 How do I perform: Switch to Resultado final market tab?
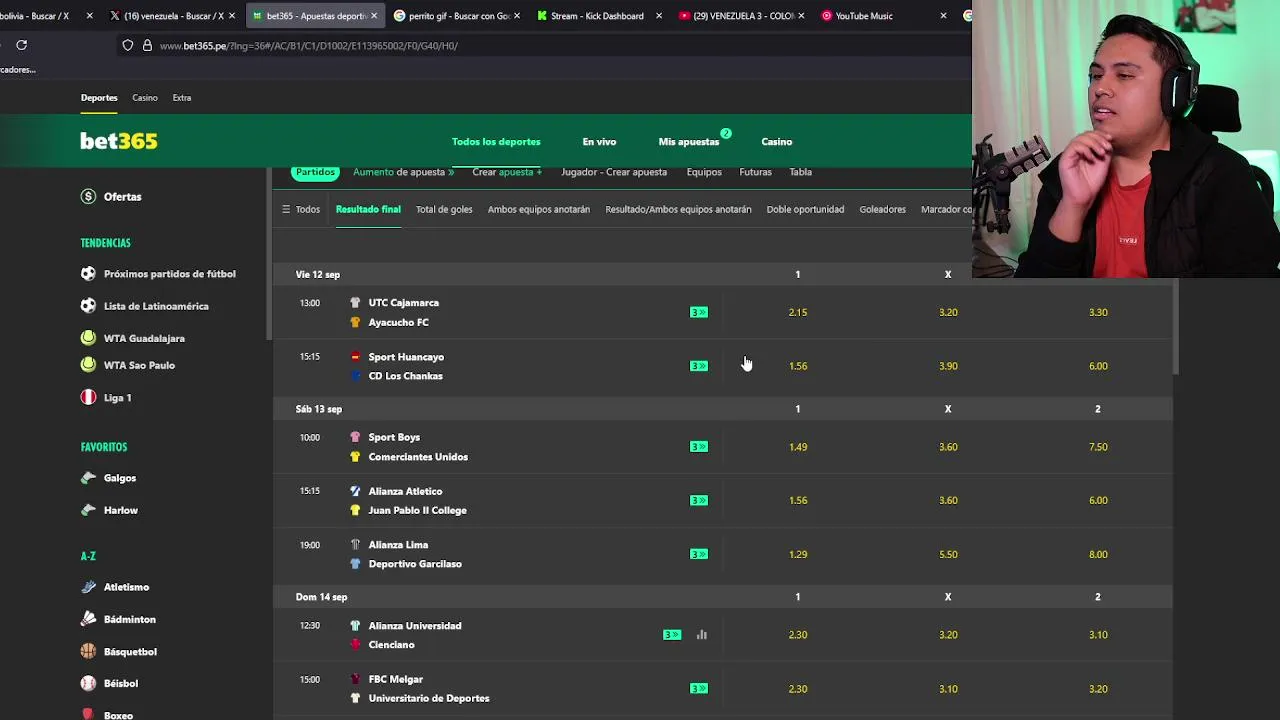click(x=368, y=209)
